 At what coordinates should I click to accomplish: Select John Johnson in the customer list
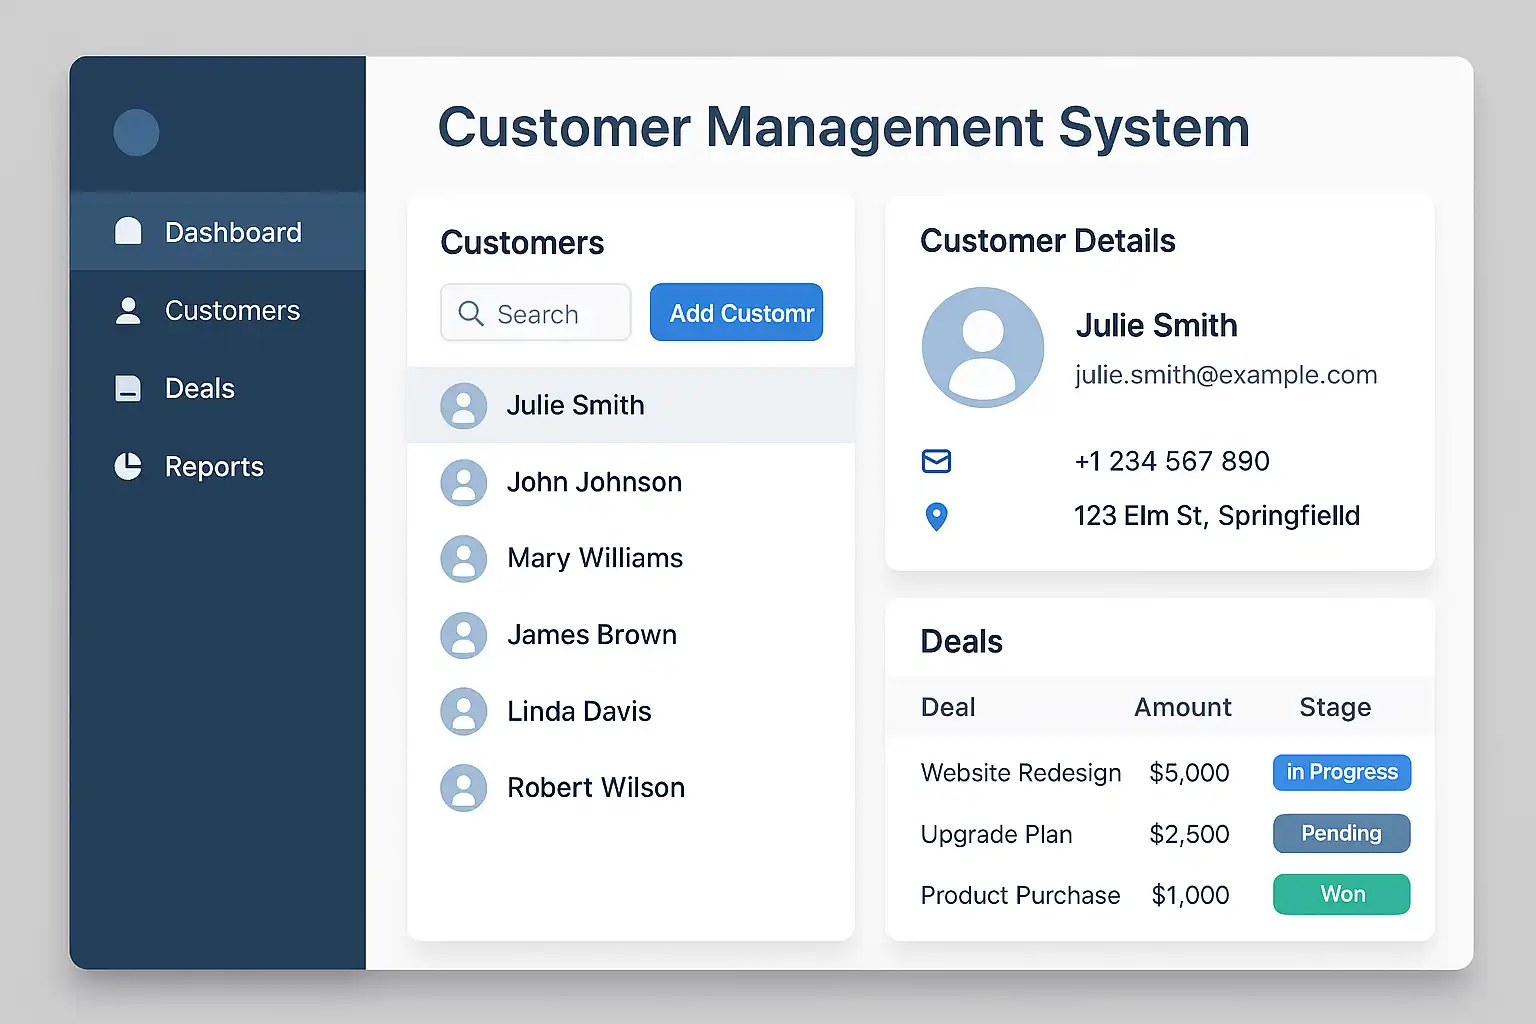click(x=594, y=482)
